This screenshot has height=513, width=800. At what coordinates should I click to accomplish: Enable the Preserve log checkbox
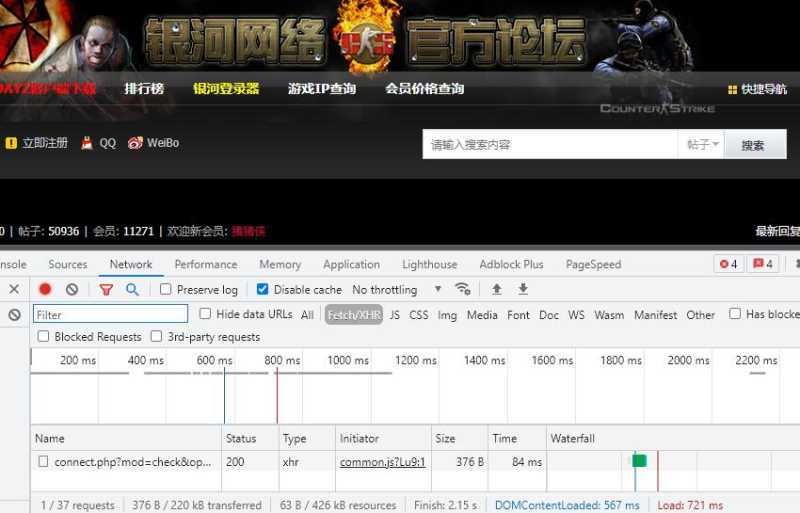[x=166, y=289]
